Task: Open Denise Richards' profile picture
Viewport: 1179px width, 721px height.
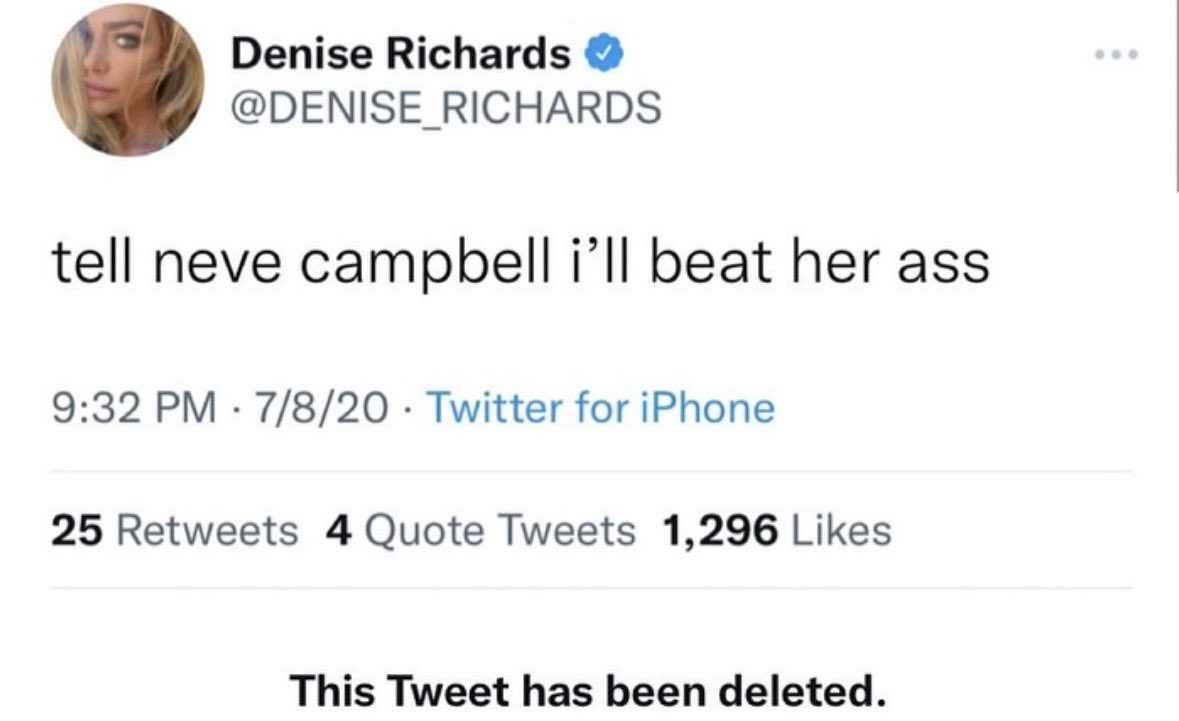Action: (128, 81)
